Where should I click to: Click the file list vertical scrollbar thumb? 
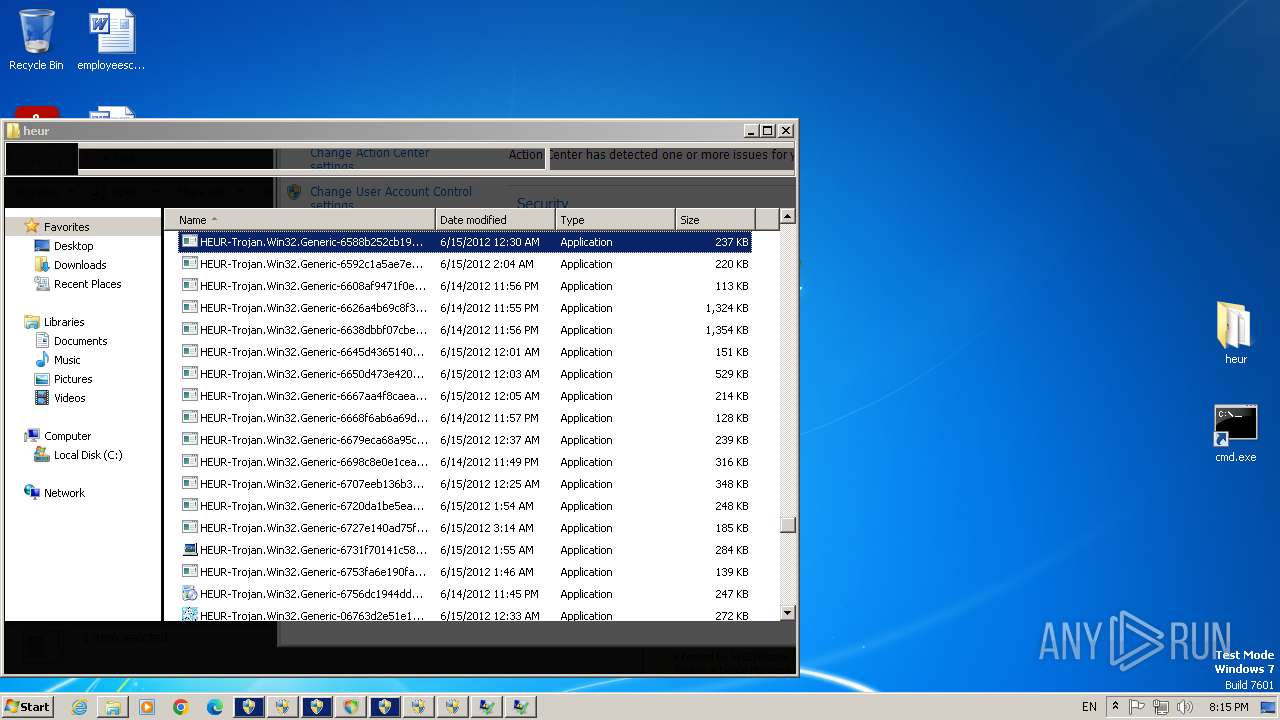pyautogui.click(x=788, y=525)
